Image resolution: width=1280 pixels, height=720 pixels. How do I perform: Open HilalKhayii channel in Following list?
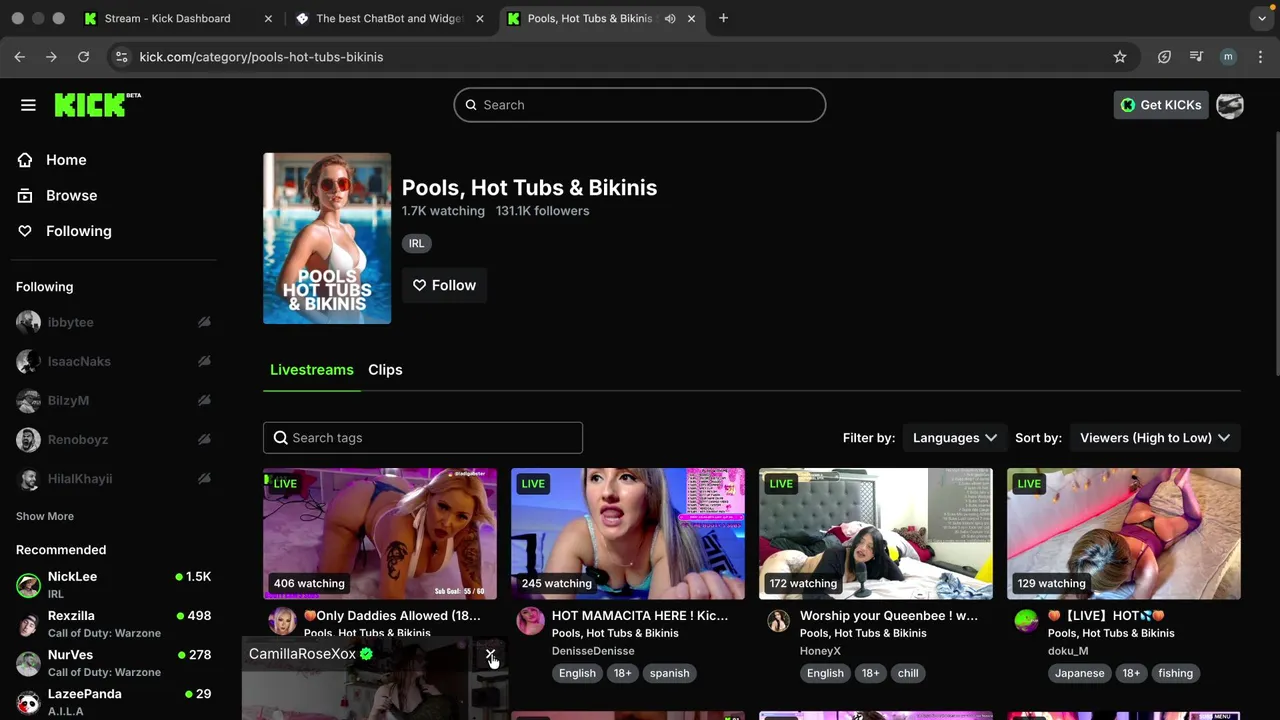coord(80,478)
